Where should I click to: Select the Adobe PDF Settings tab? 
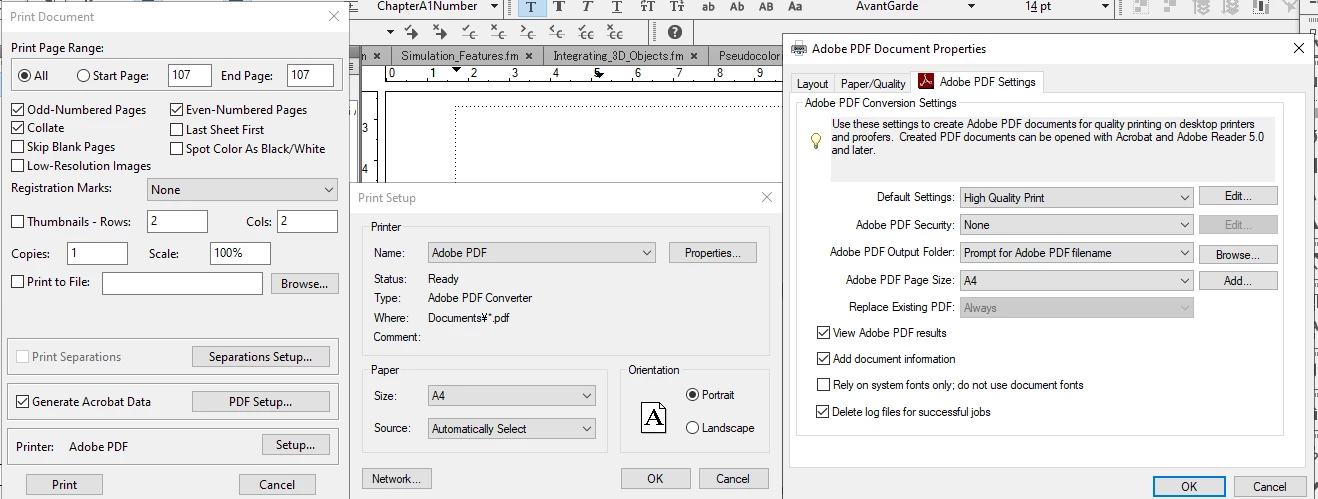tap(978, 82)
